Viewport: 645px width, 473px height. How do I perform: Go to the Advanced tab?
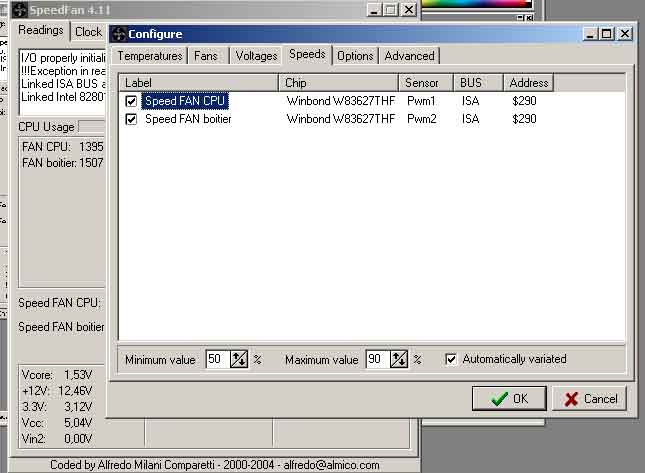409,56
